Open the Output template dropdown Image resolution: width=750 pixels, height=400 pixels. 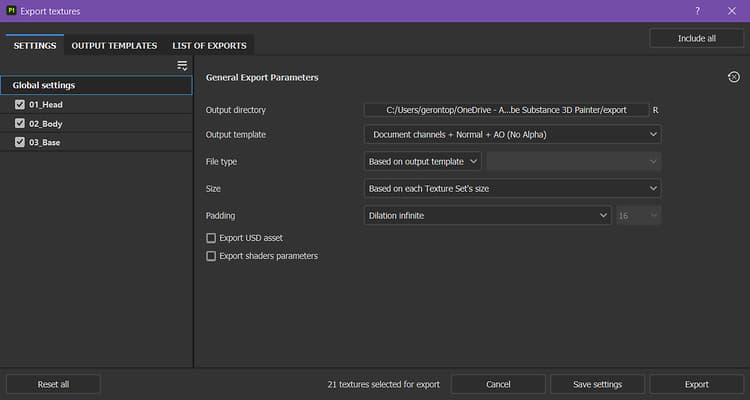tap(512, 134)
